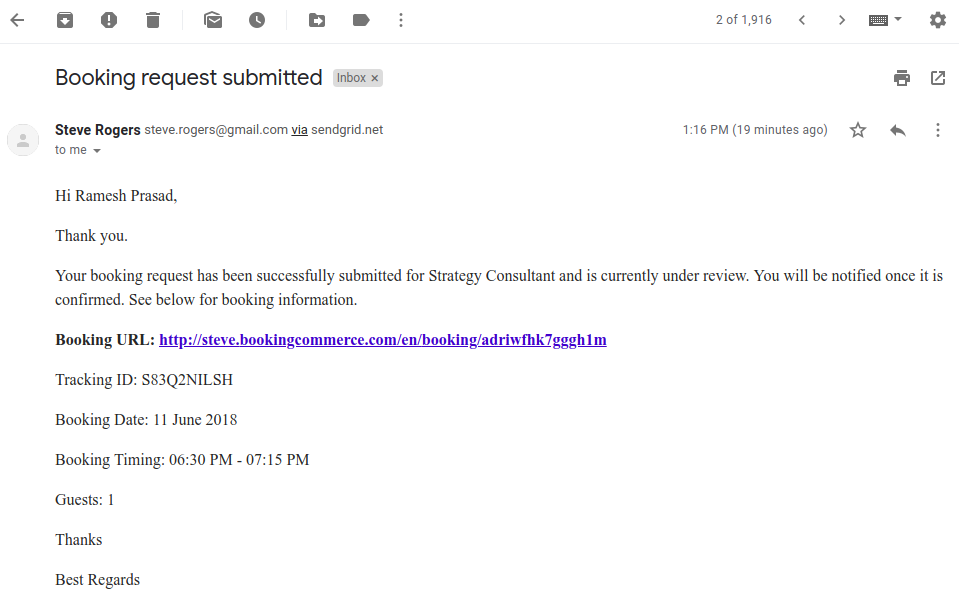The height and width of the screenshot is (600, 959).
Task: Go to the older email with right chevron
Action: (x=842, y=20)
